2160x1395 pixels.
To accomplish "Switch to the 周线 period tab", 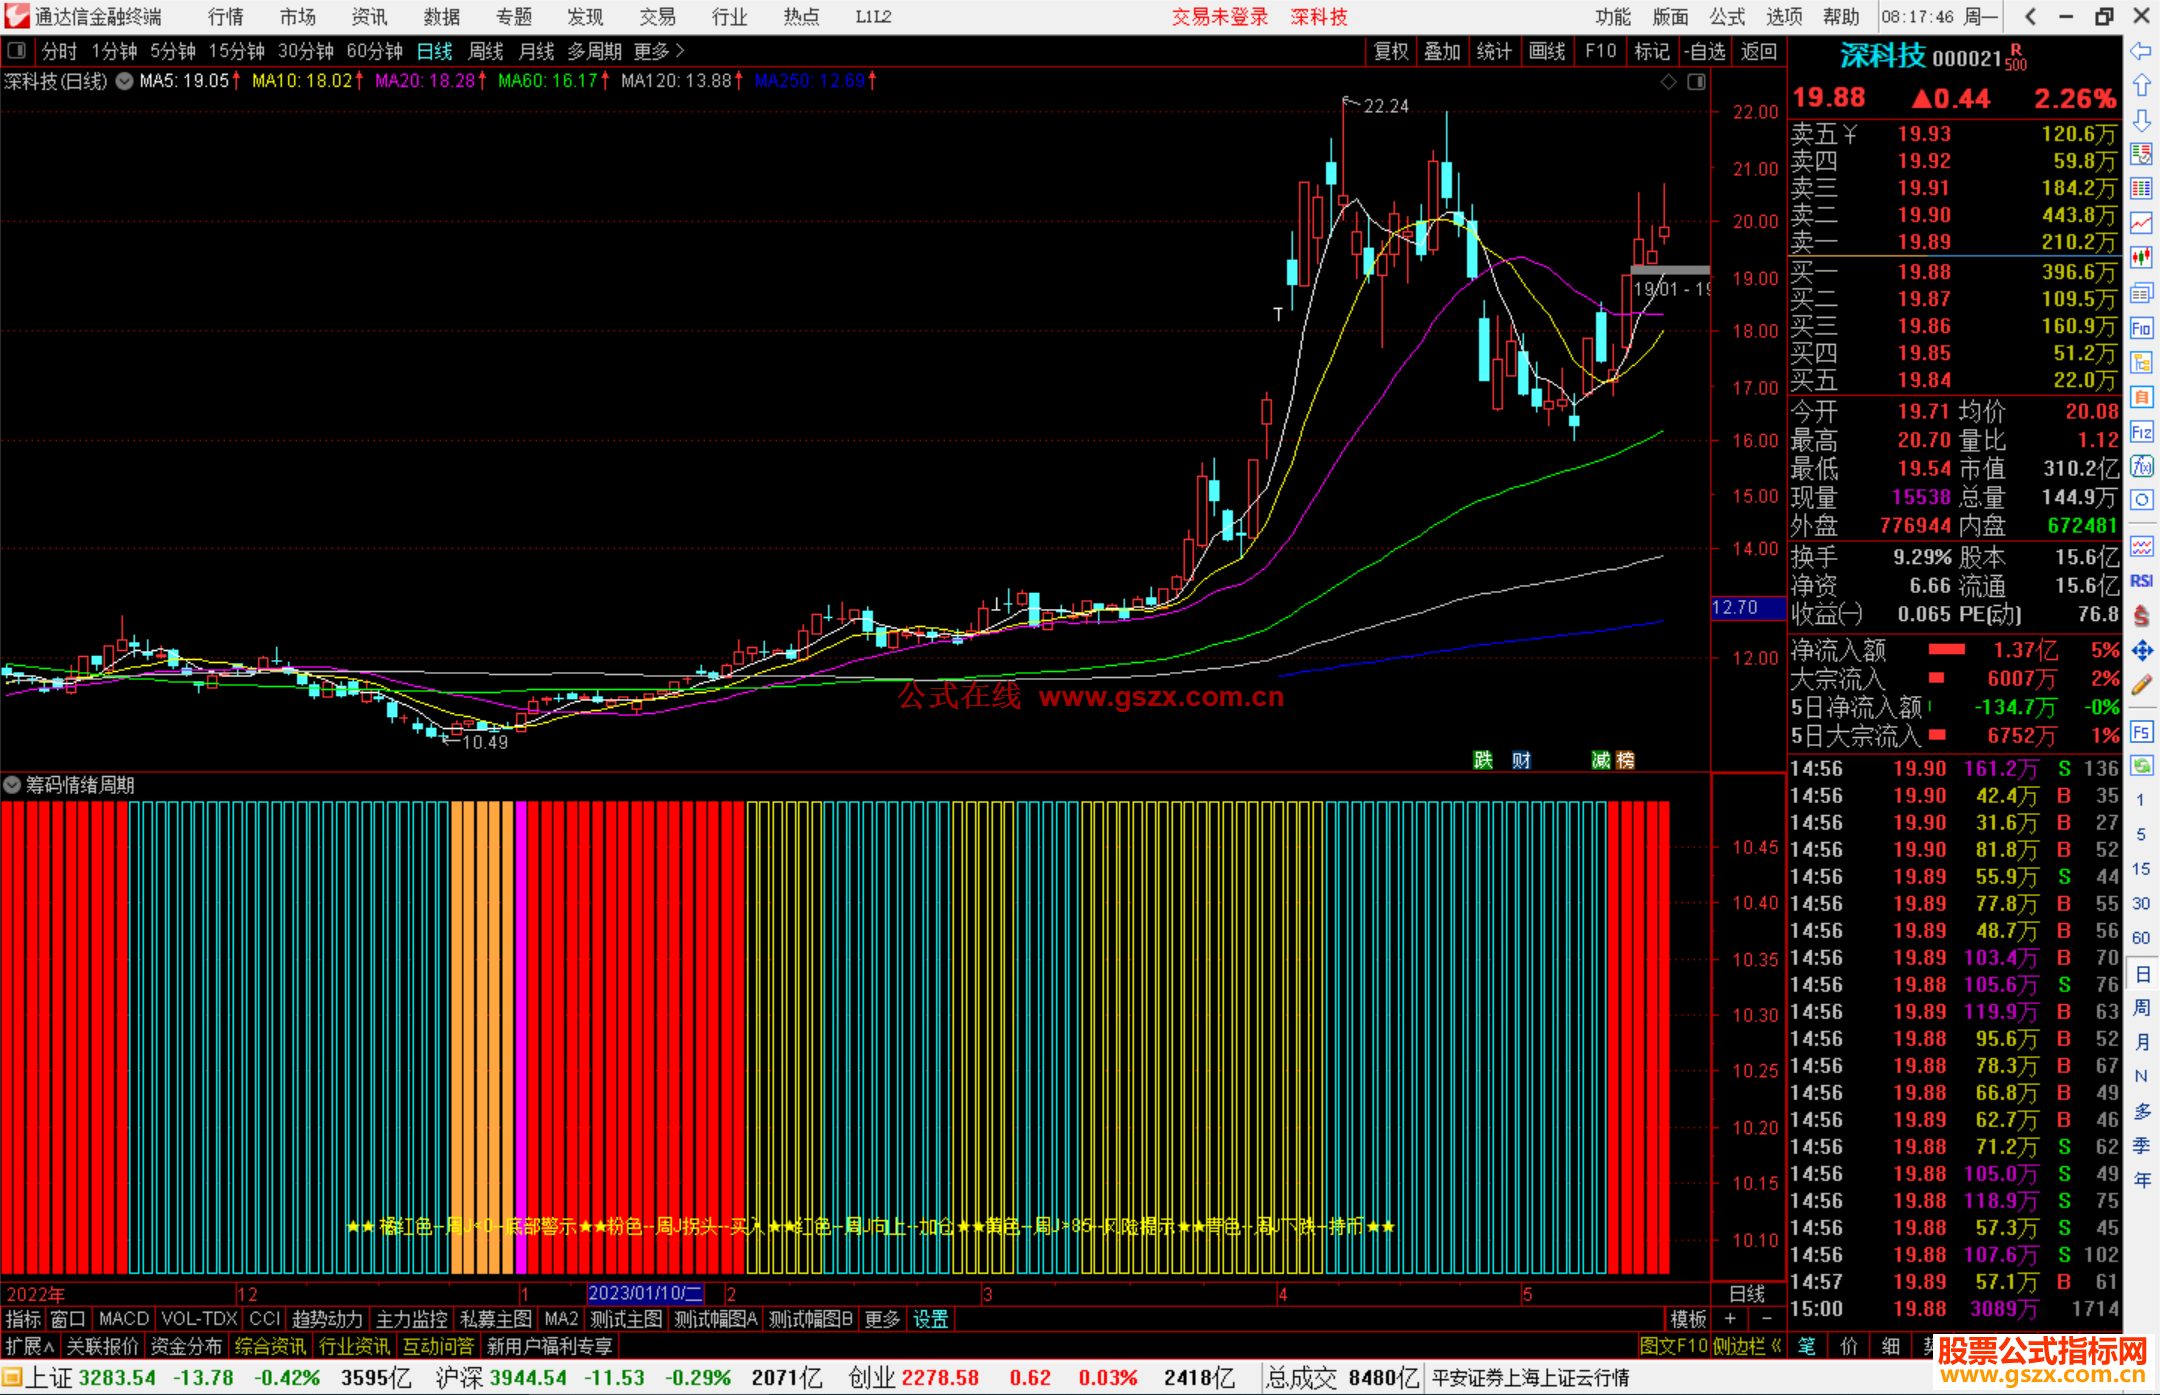I will 486,51.
